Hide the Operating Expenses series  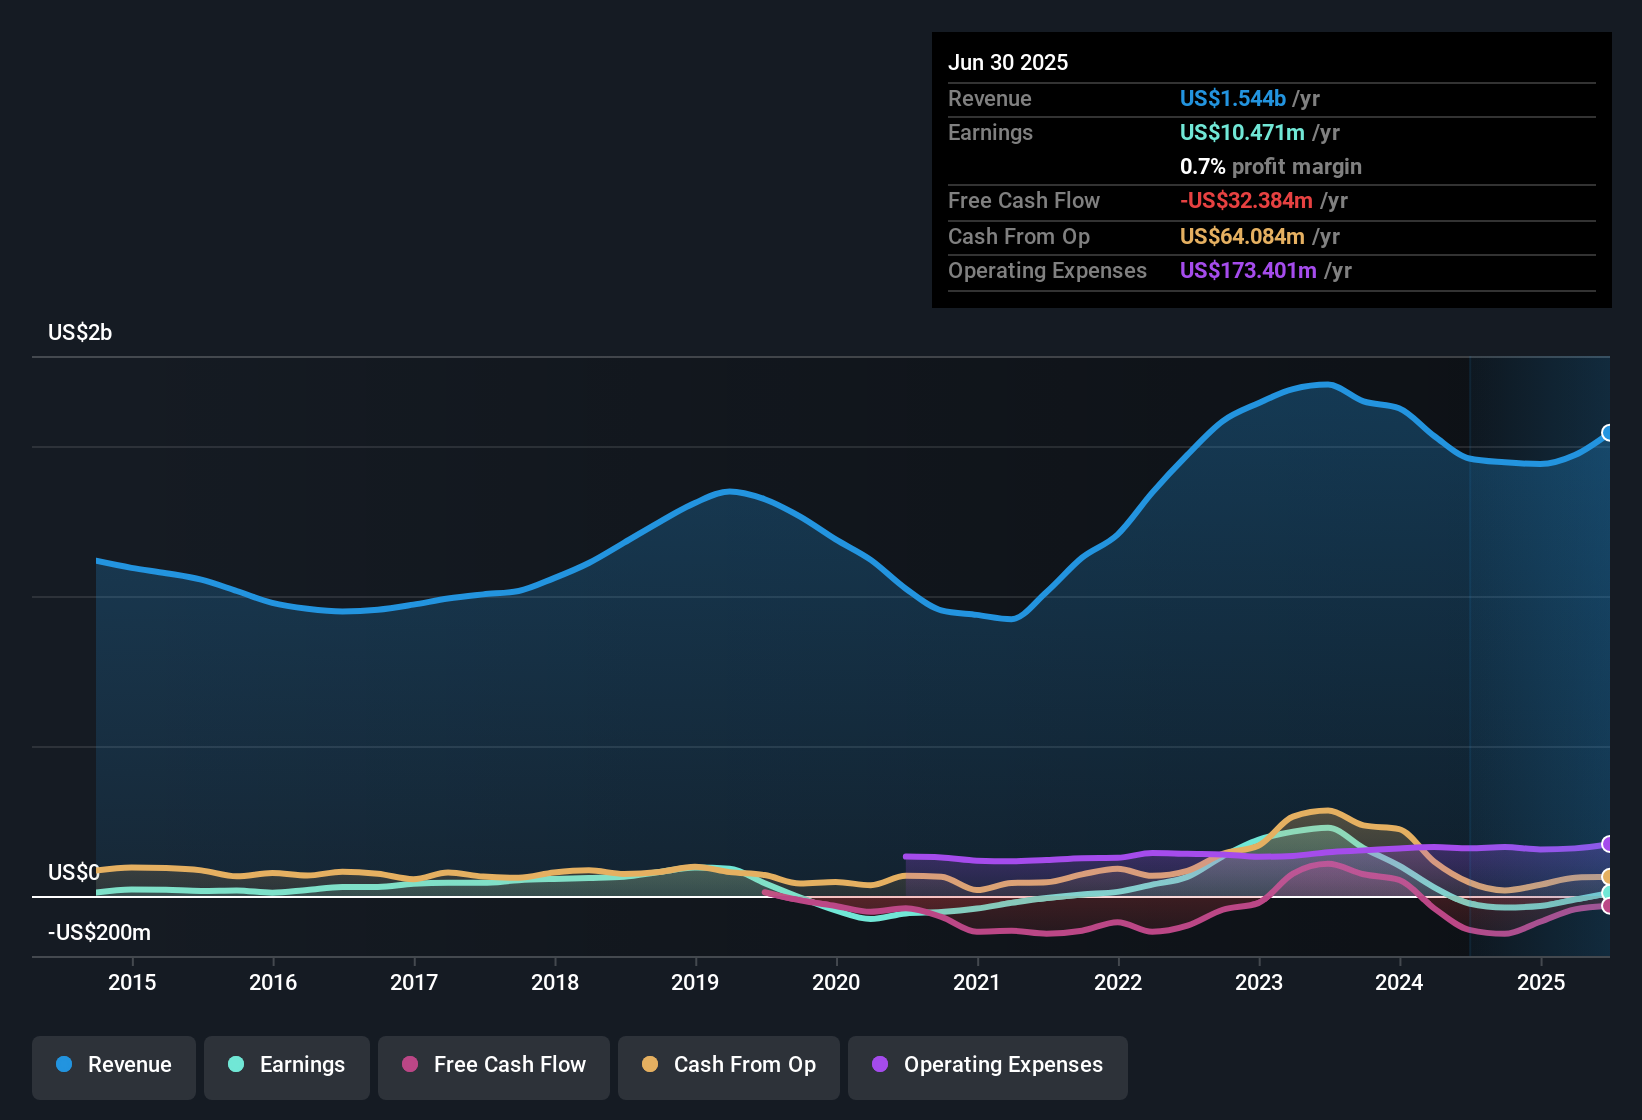(988, 1067)
